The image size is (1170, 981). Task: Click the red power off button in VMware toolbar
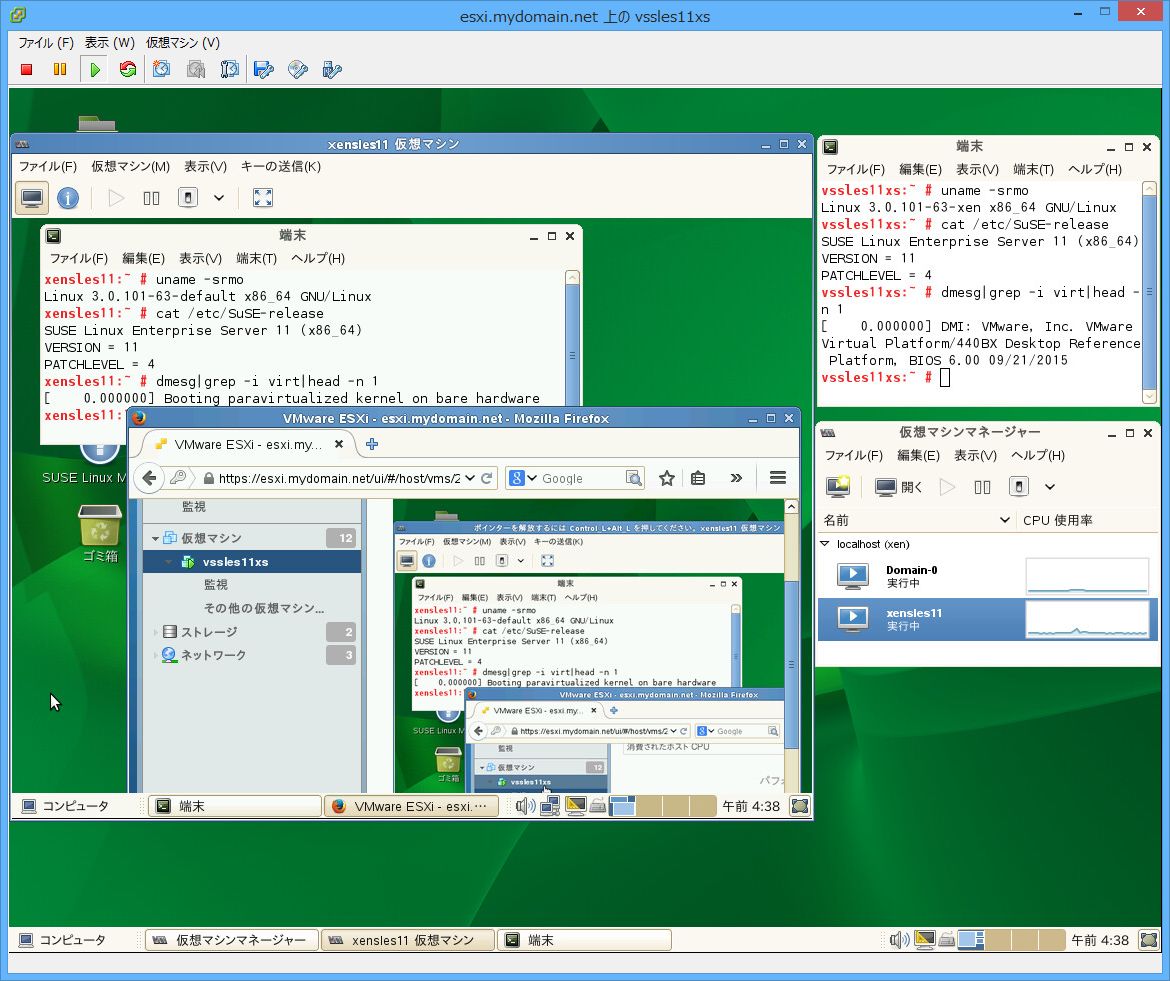click(x=27, y=69)
